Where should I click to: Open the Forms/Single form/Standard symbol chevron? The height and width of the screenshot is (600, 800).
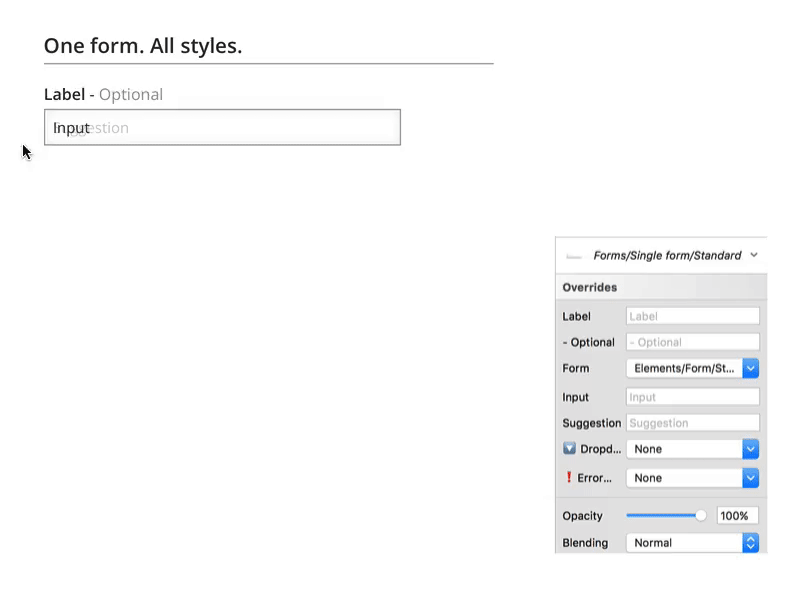tap(753, 255)
